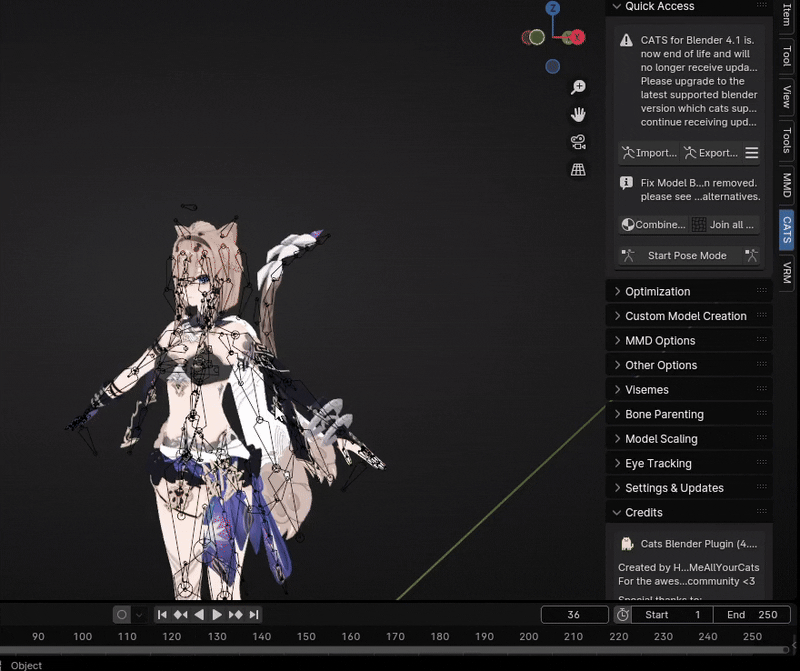This screenshot has height=671, width=800.
Task: Click the Z axis gizmo circle
Action: 553,8
